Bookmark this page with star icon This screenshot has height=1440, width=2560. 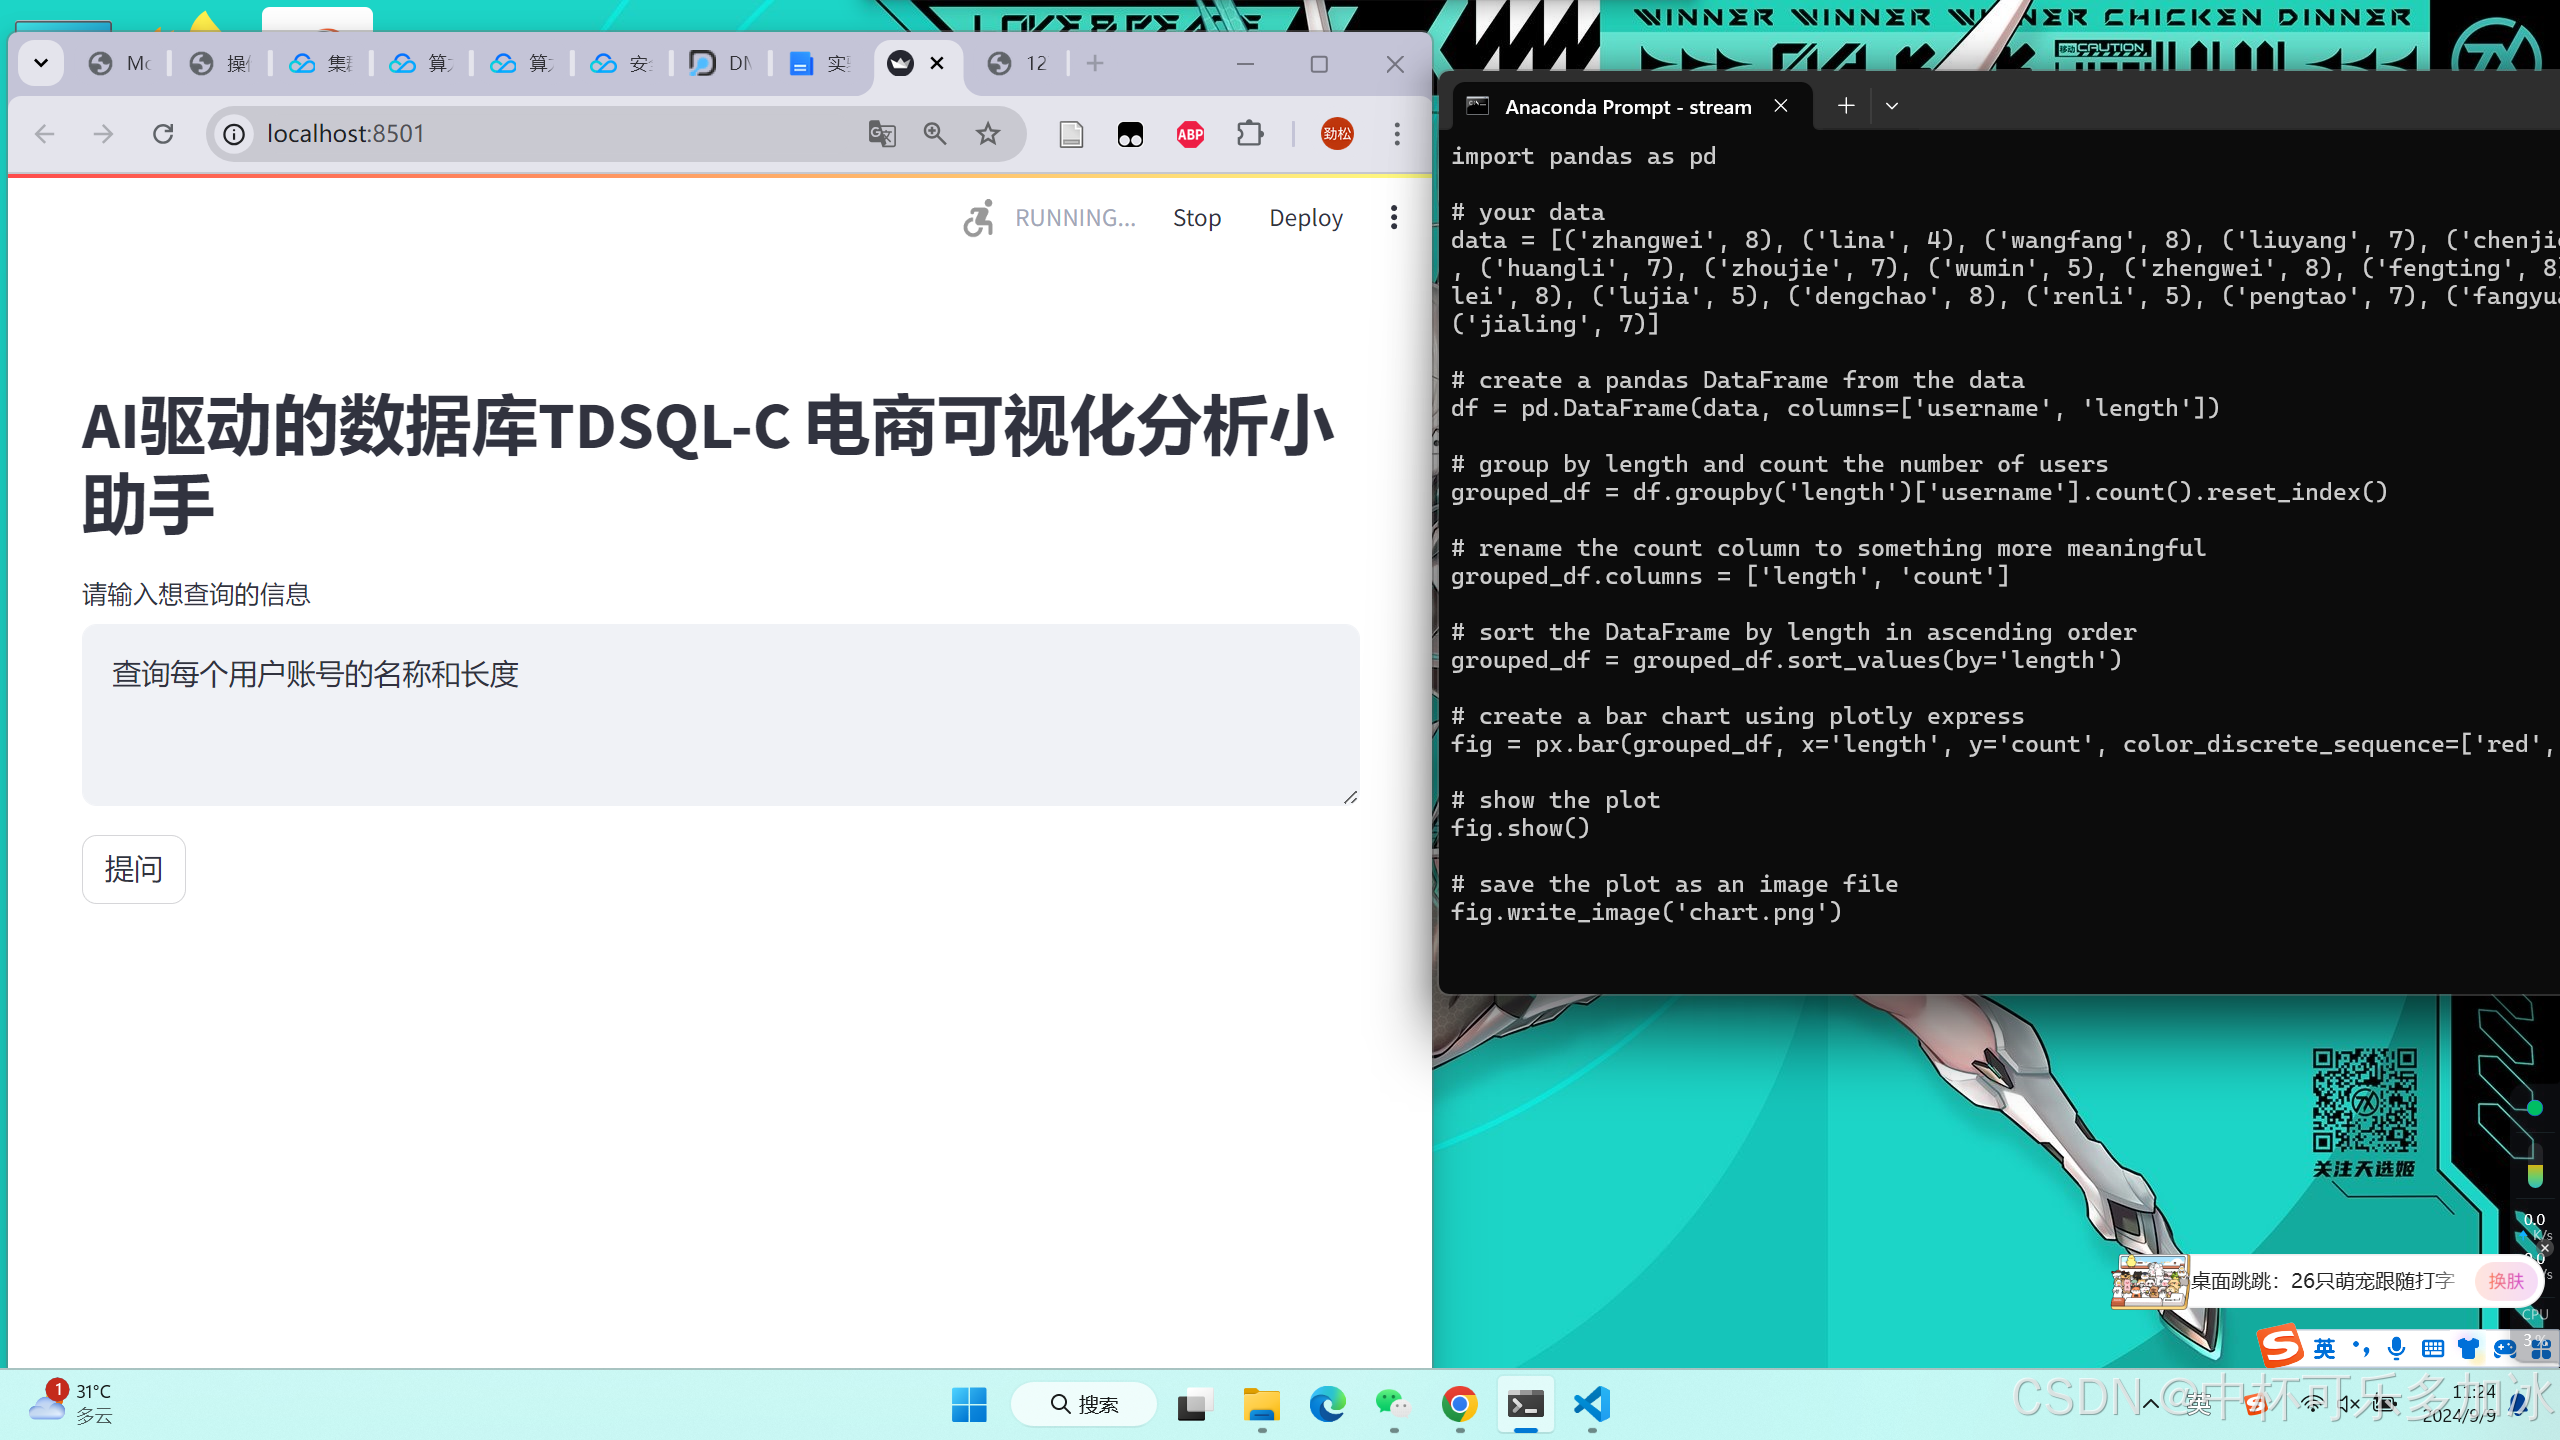click(x=988, y=134)
